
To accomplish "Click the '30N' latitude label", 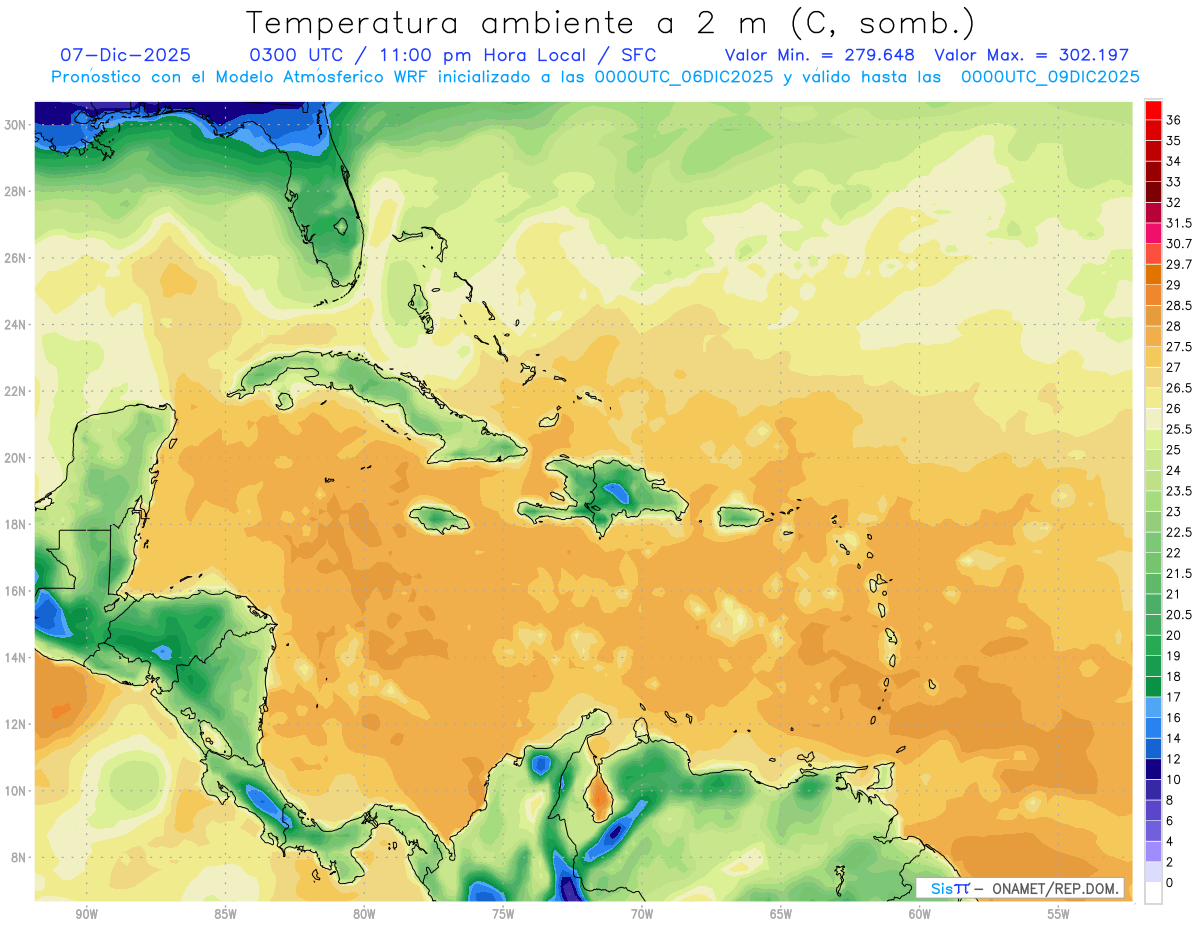I will click(15, 124).
